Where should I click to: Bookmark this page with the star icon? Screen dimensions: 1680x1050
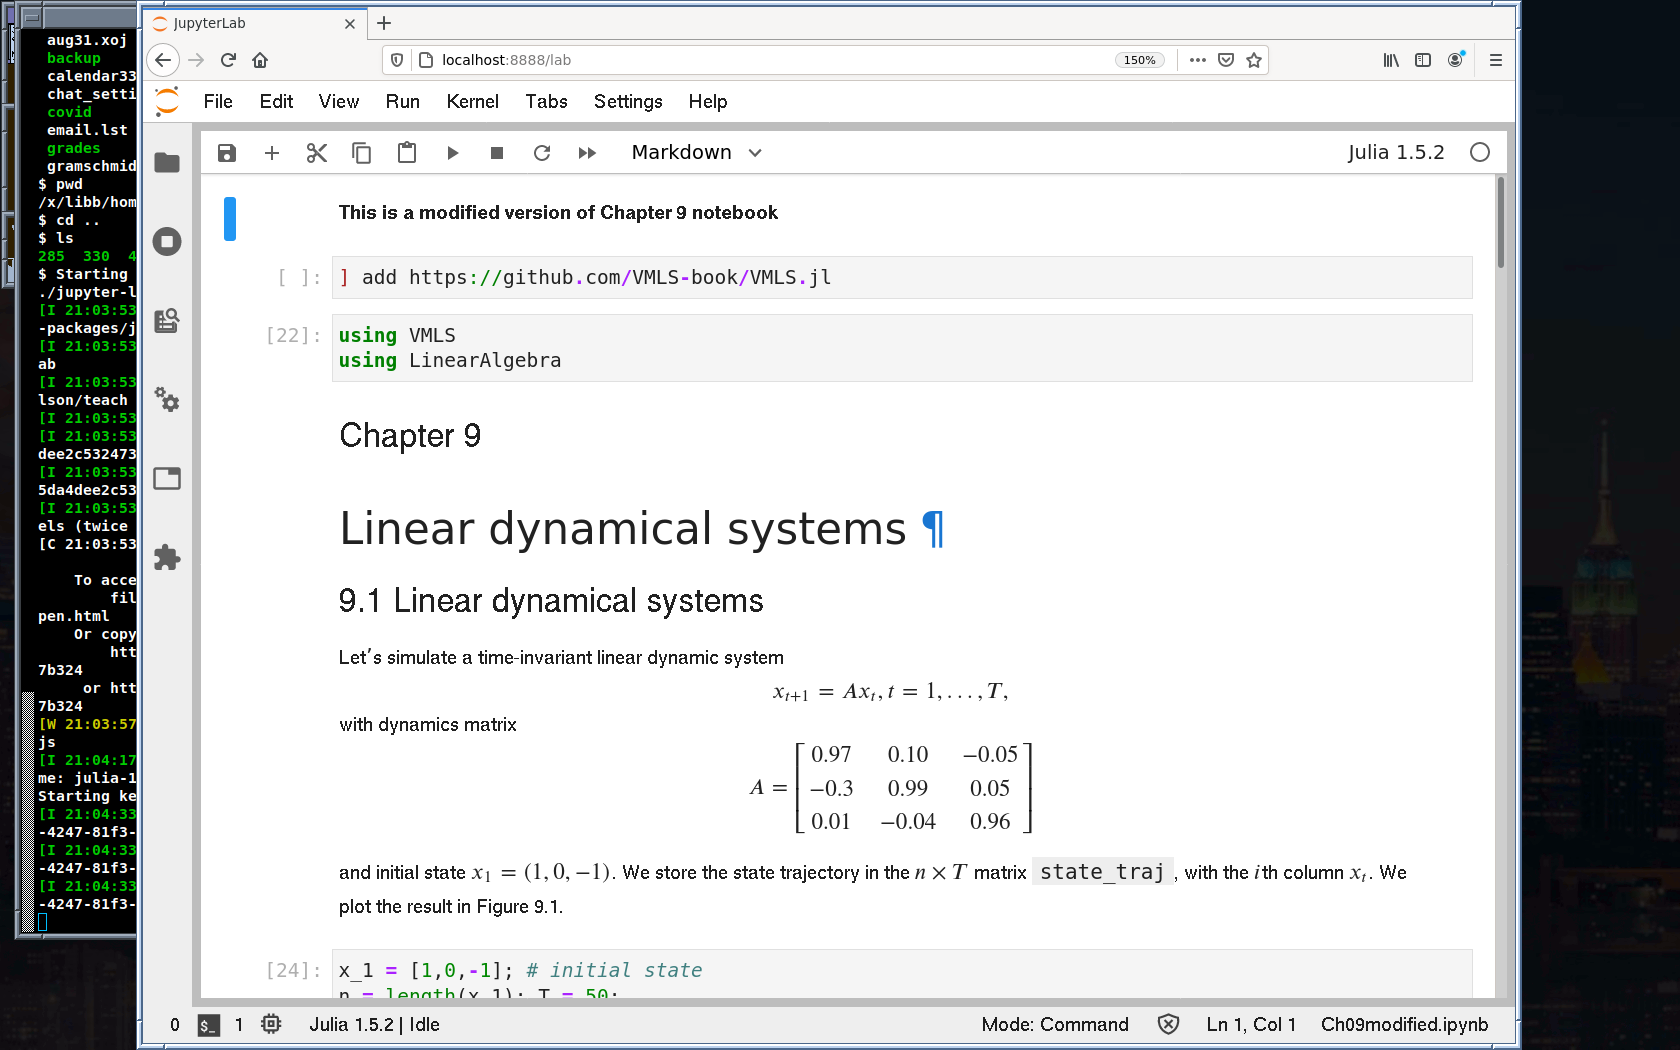click(1254, 60)
